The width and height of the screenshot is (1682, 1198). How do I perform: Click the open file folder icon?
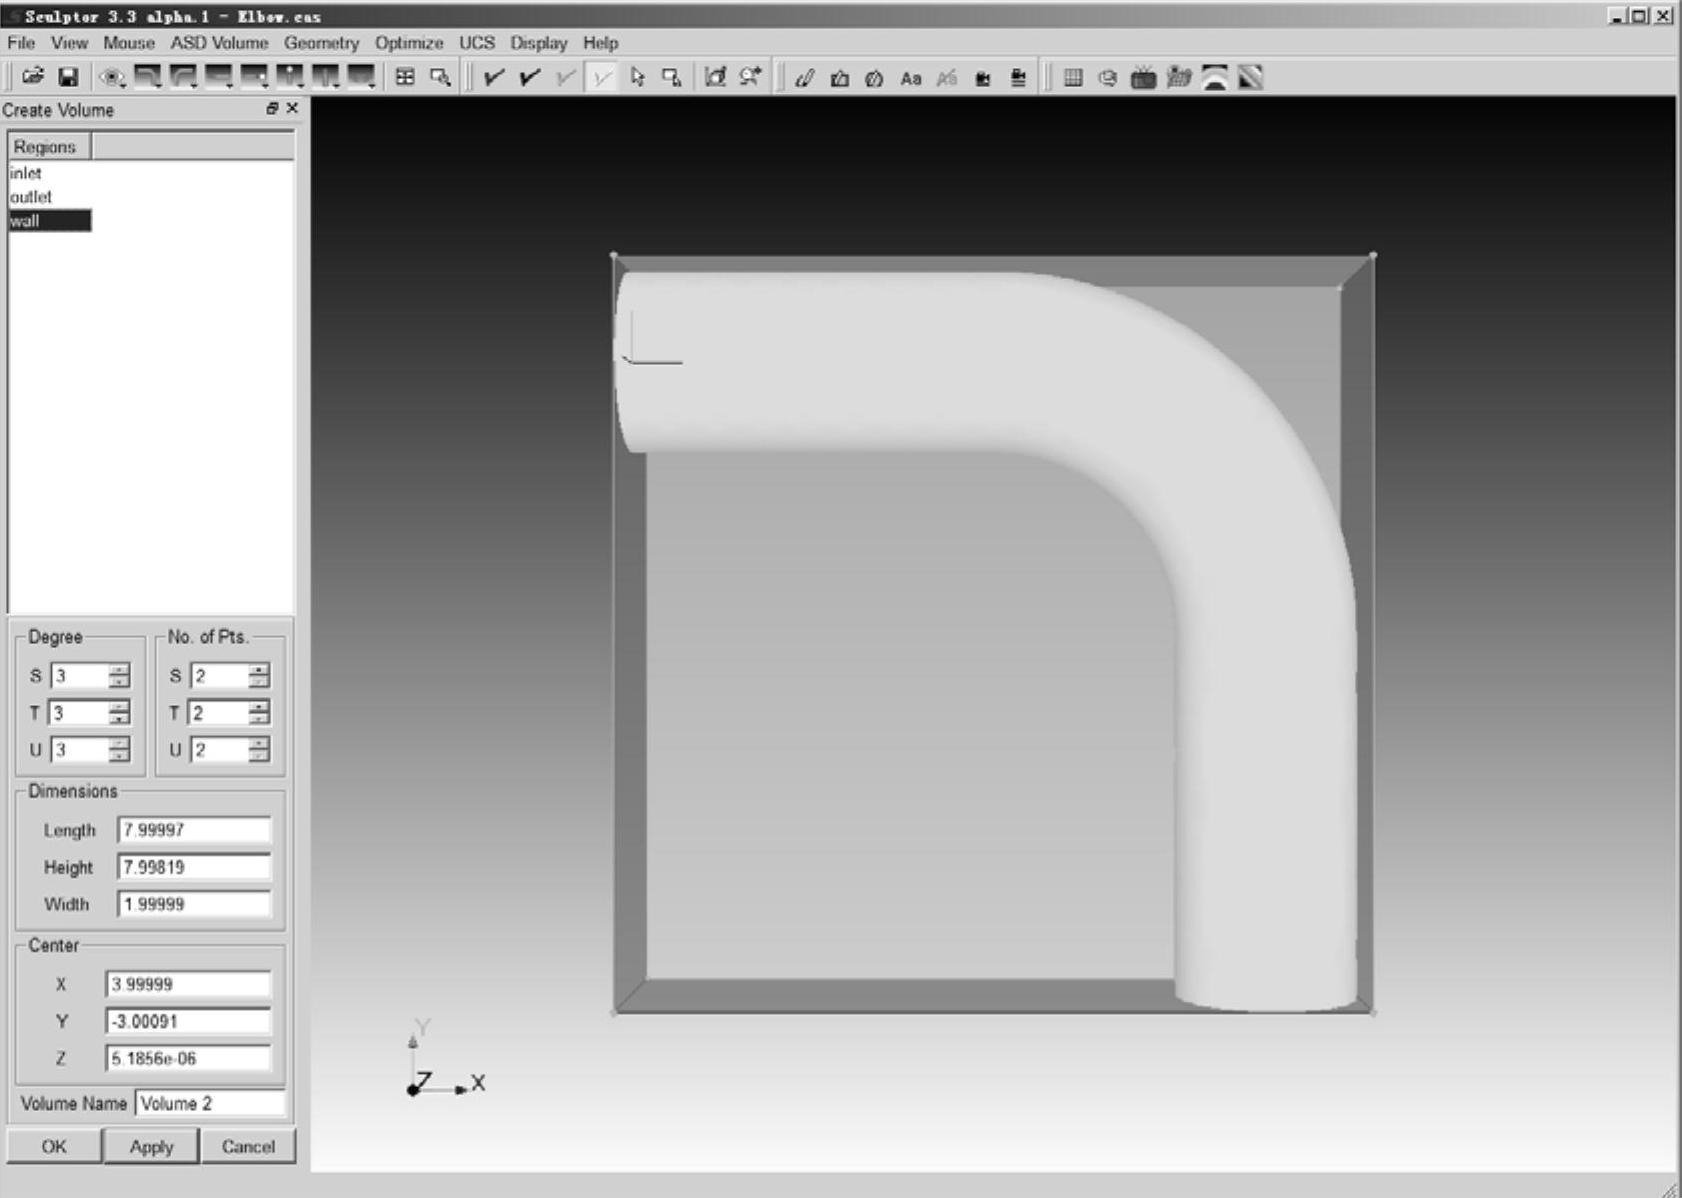coord(32,77)
